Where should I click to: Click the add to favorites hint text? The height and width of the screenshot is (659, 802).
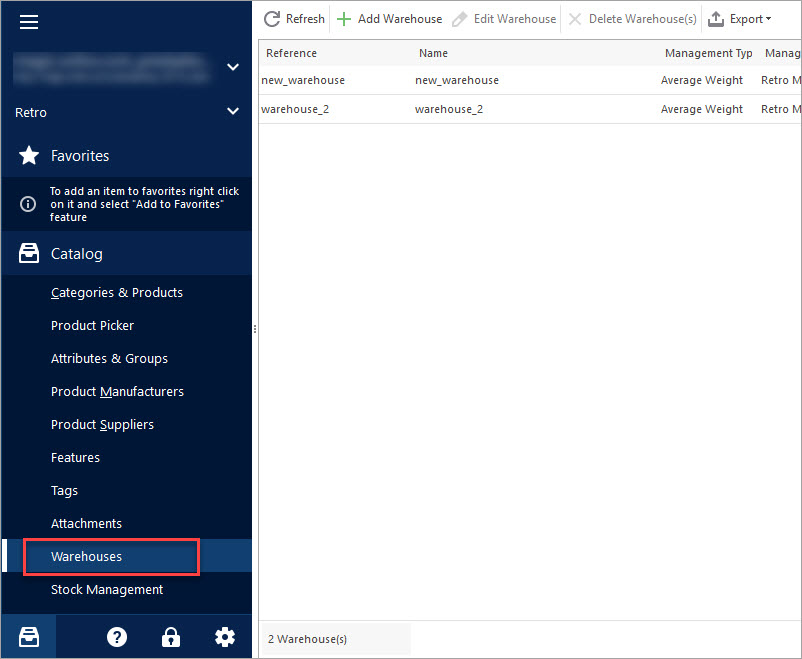(x=144, y=204)
